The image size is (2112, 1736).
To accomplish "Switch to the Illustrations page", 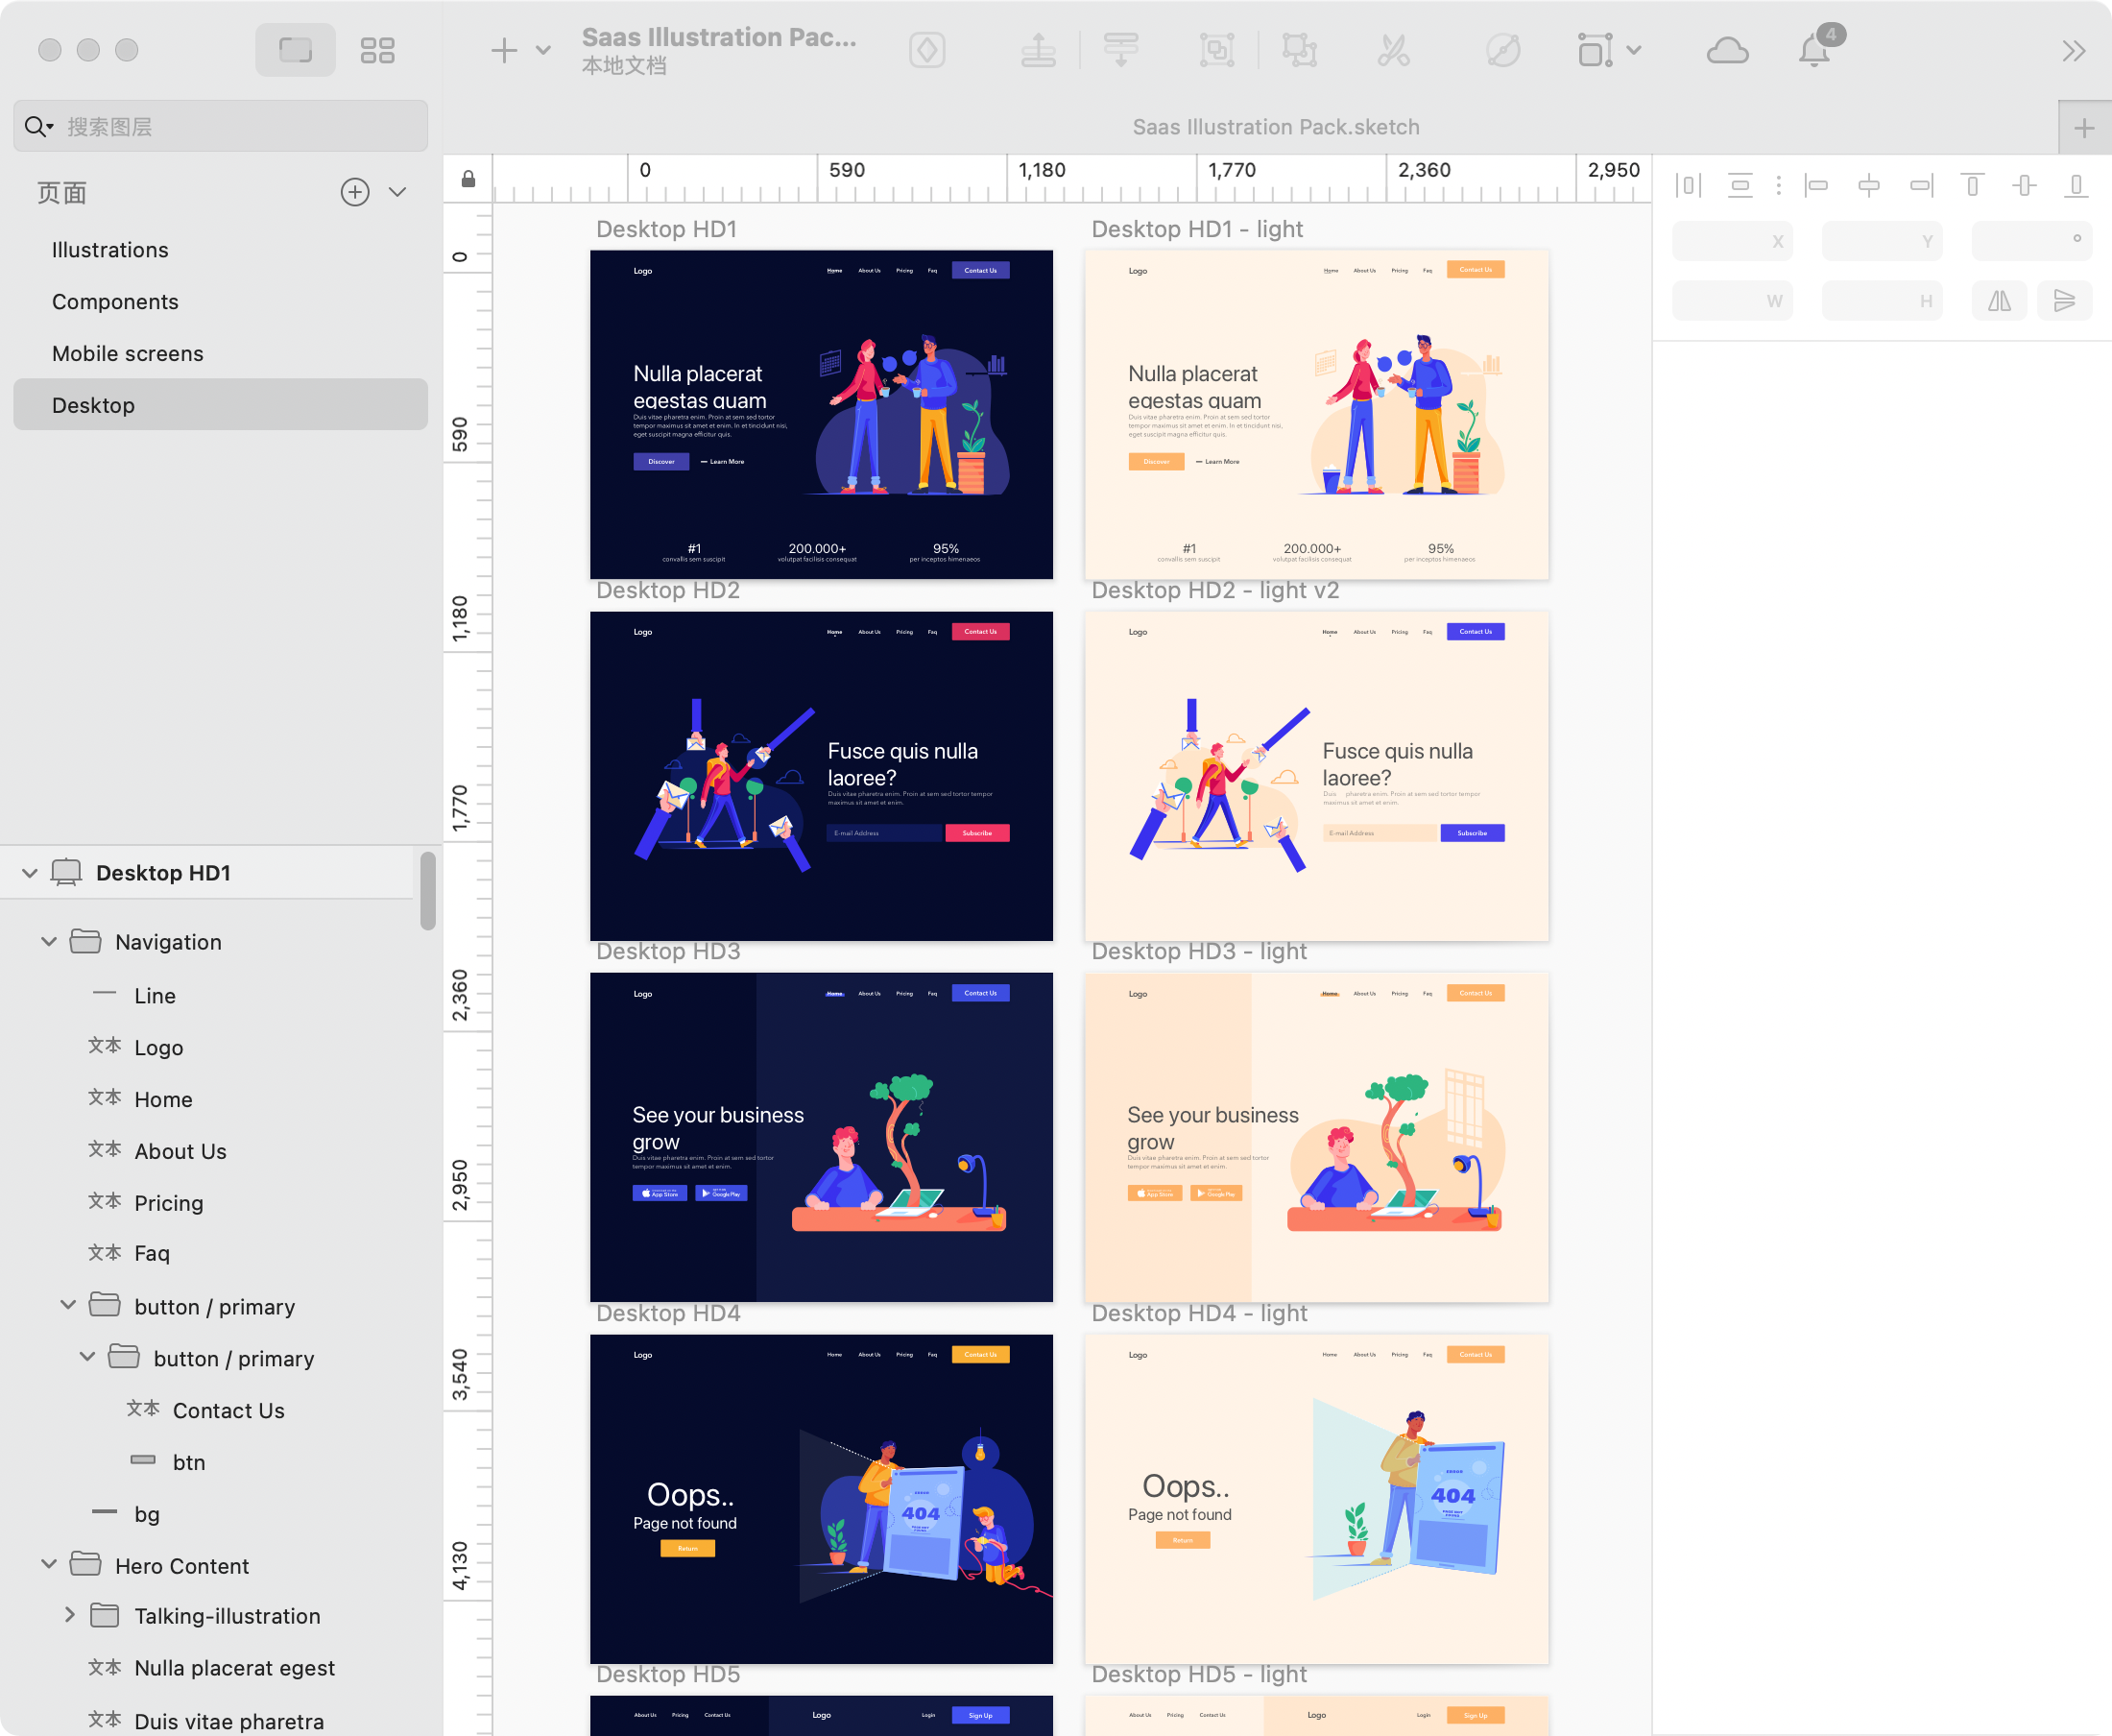I will 110,250.
